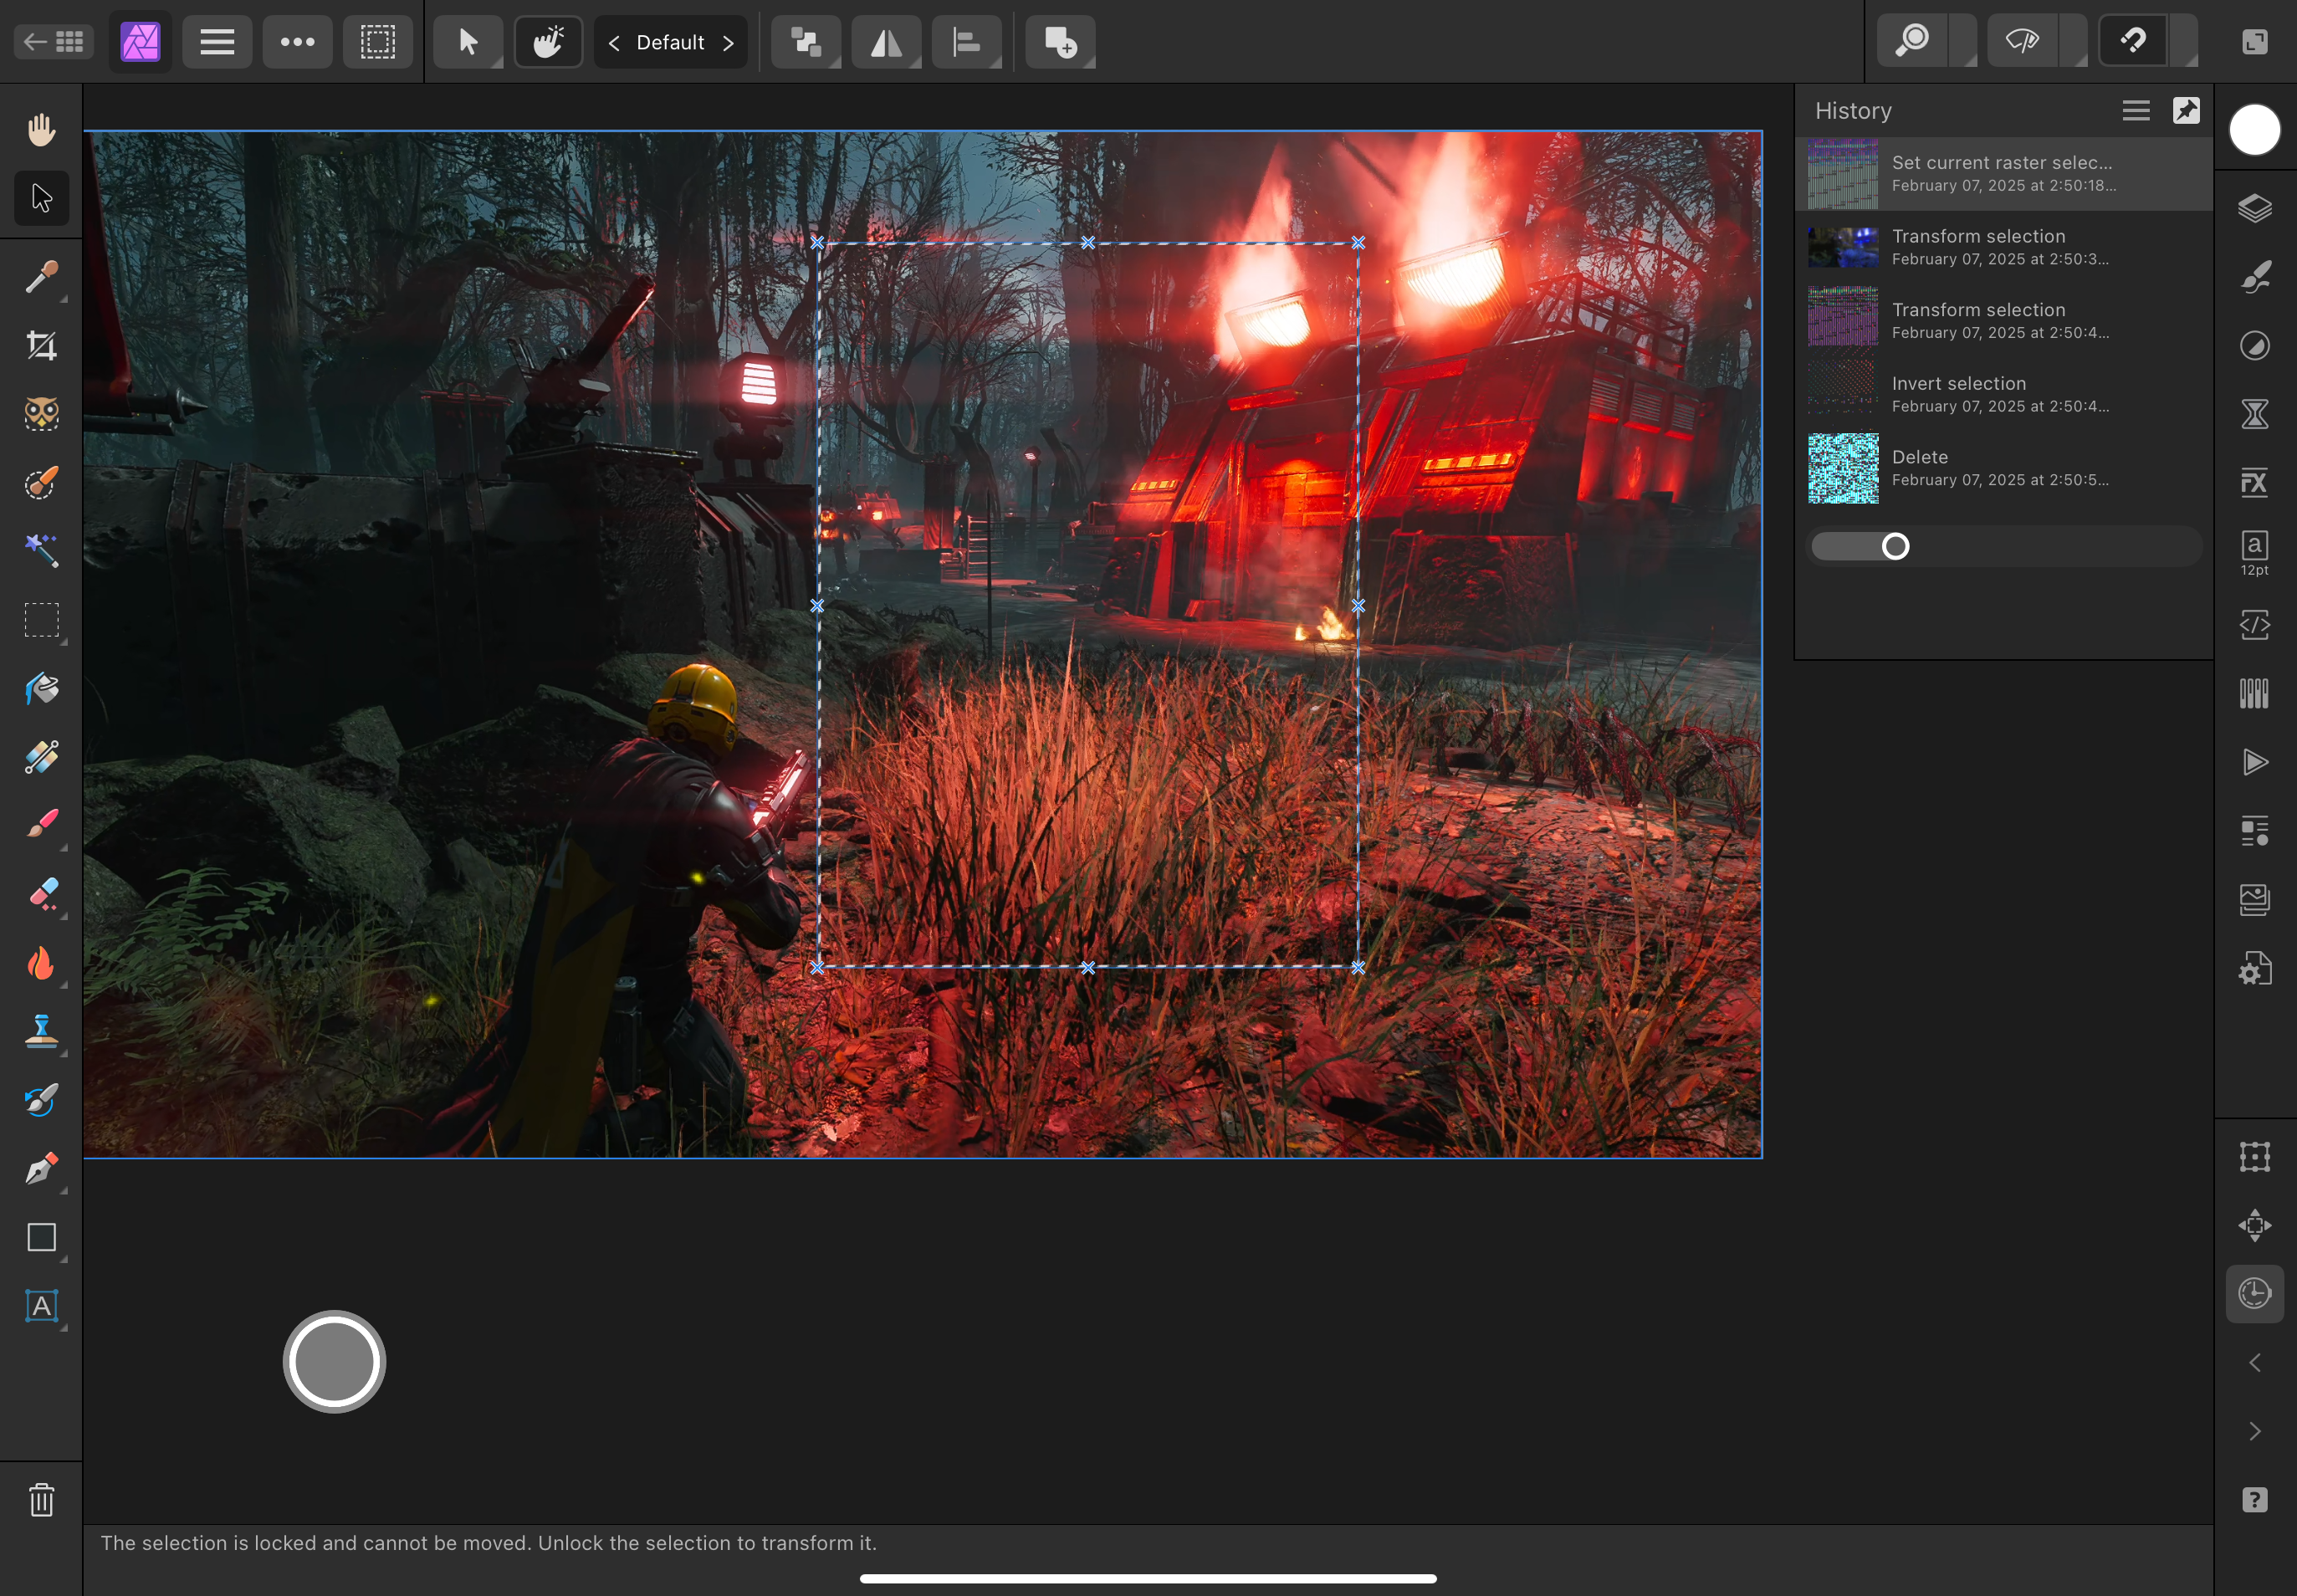The image size is (2297, 1596).
Task: Select the Flood Select magic wand tool
Action: tap(41, 551)
